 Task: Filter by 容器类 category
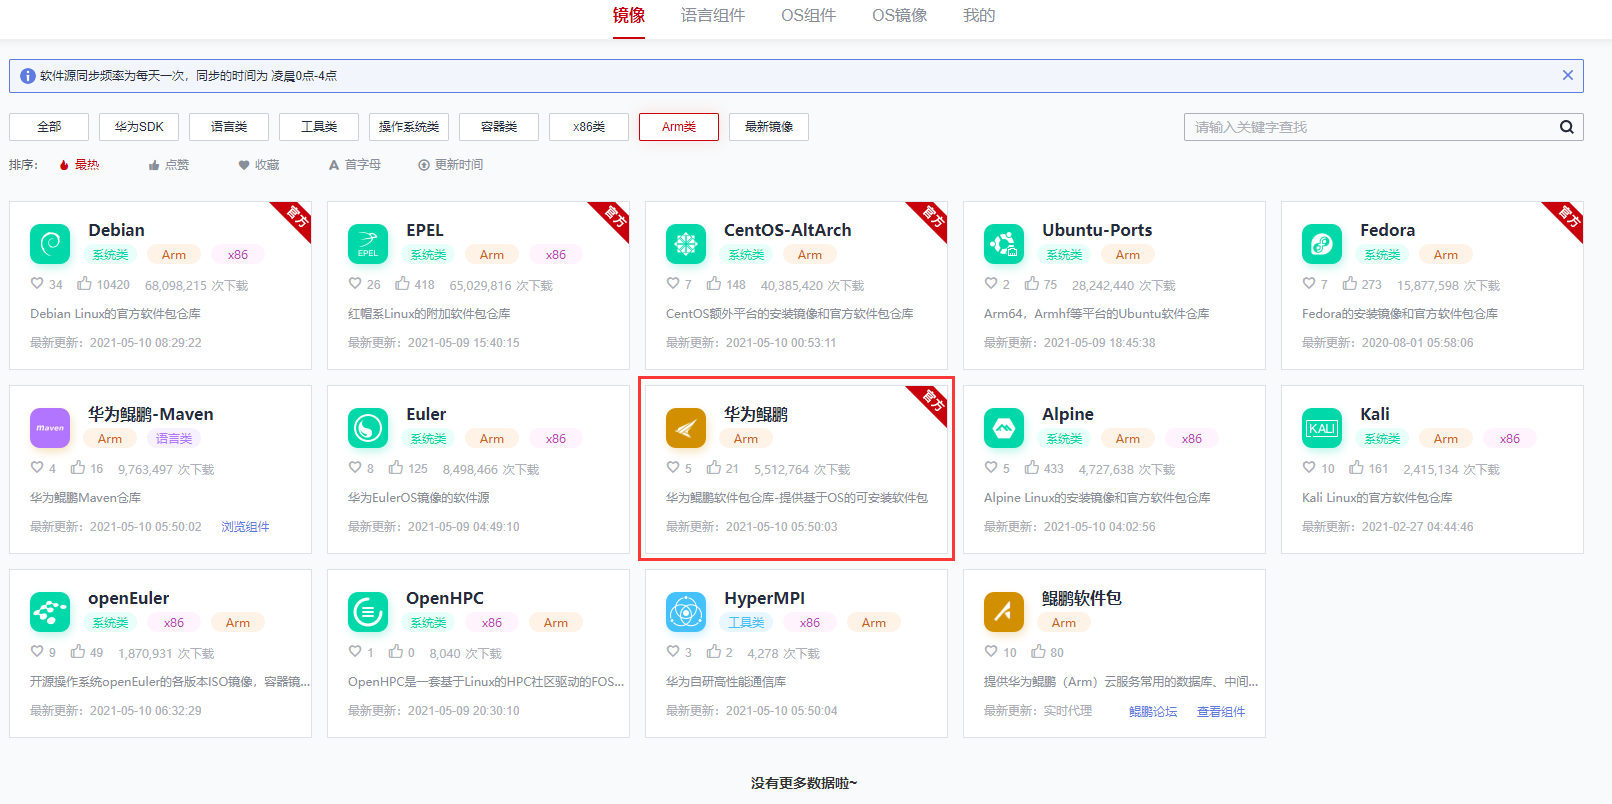[499, 127]
